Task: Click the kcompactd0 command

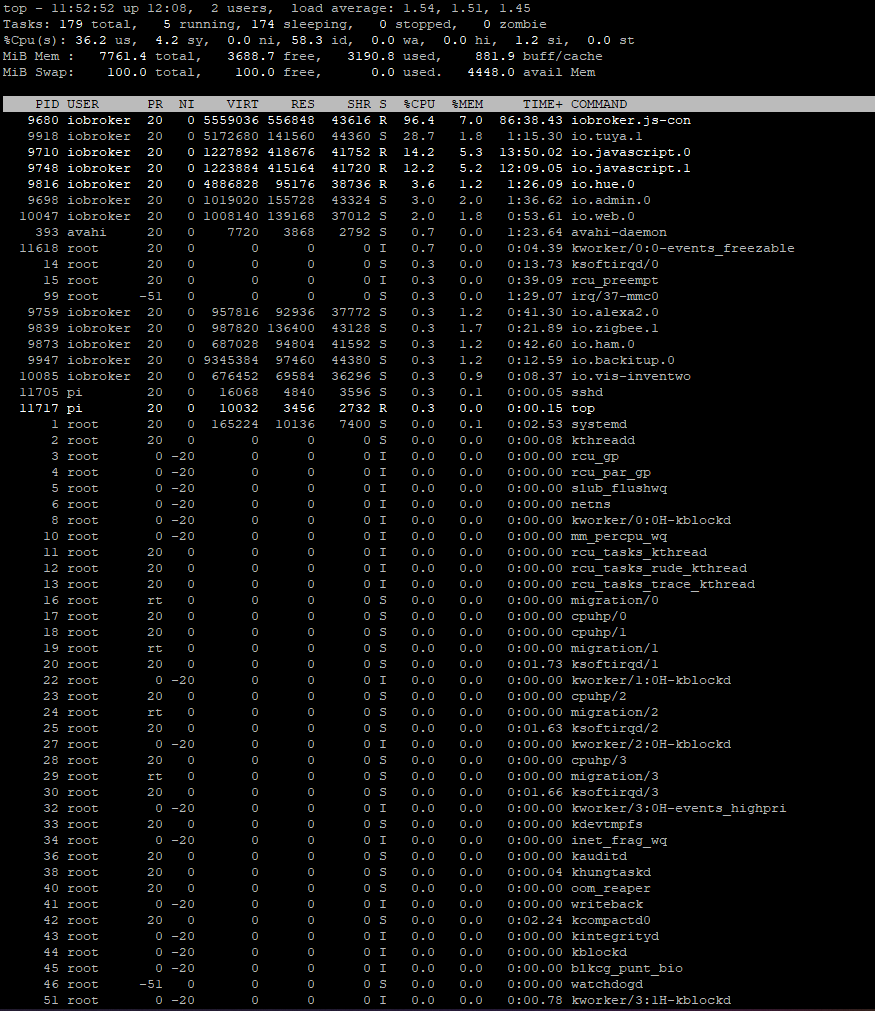Action: 611,921
